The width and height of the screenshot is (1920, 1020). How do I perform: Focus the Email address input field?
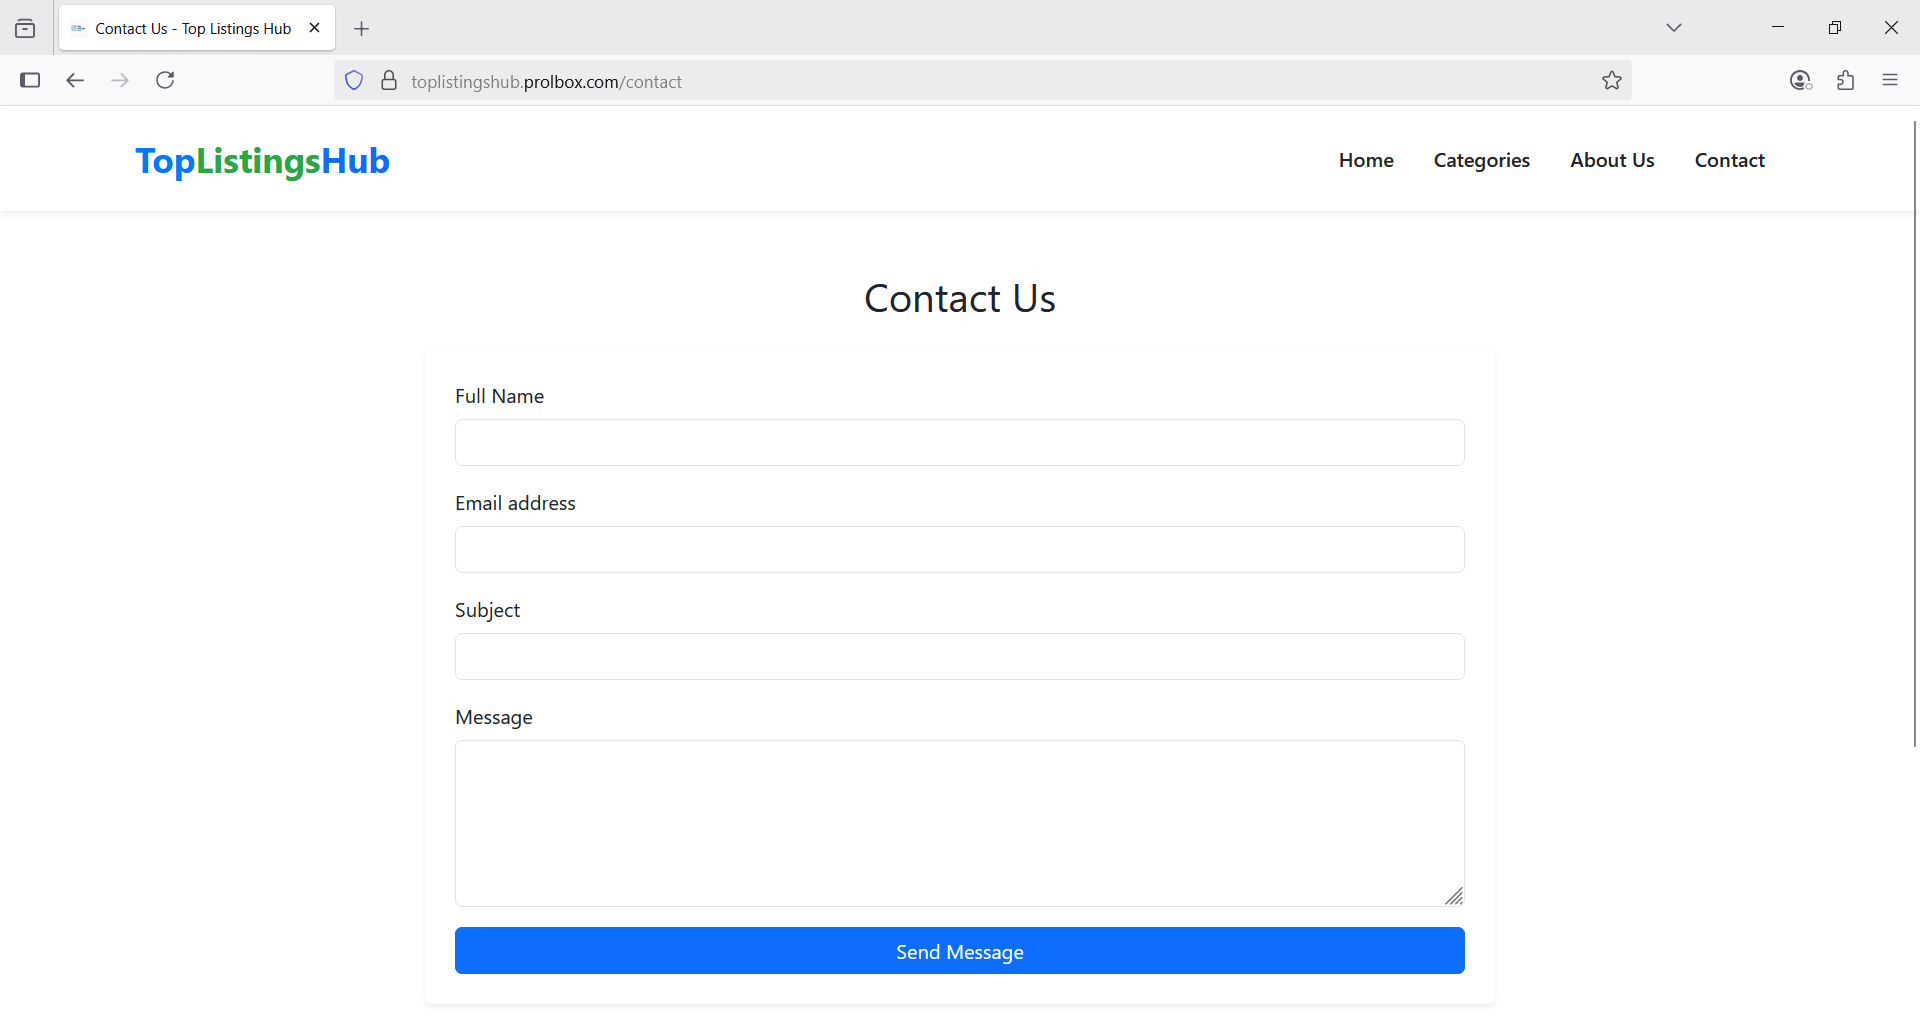(960, 549)
